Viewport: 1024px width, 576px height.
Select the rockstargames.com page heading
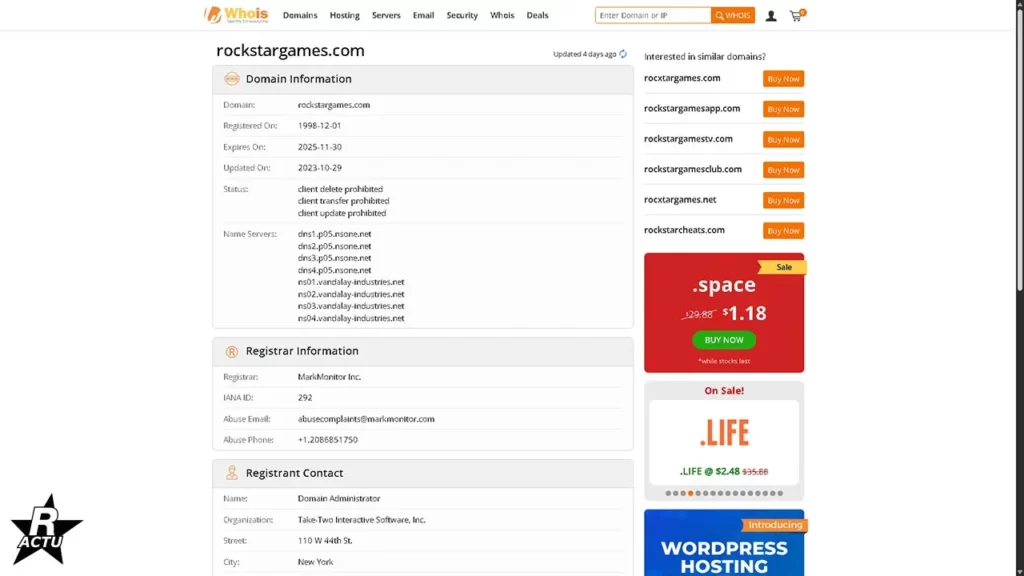[x=290, y=50]
